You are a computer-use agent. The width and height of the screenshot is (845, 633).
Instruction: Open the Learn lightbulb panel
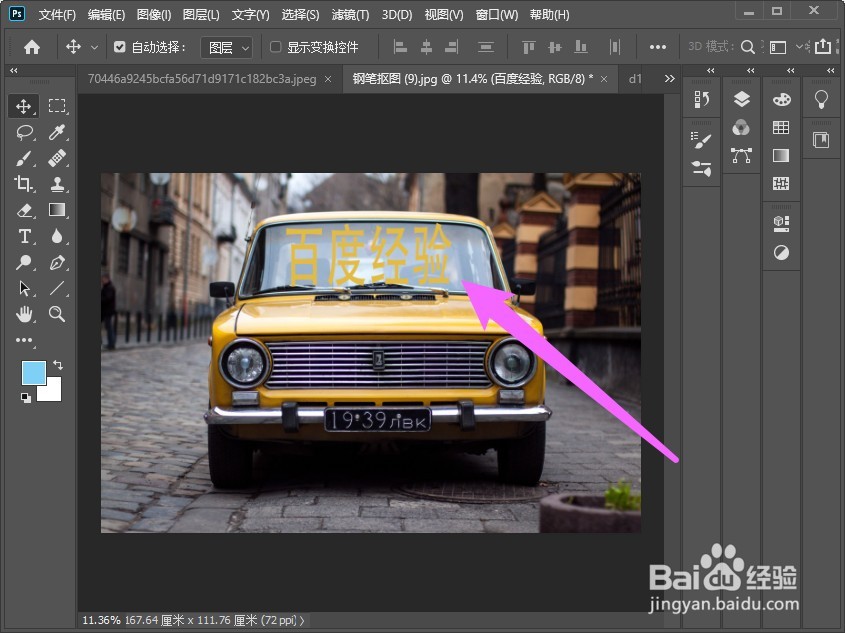pos(821,100)
